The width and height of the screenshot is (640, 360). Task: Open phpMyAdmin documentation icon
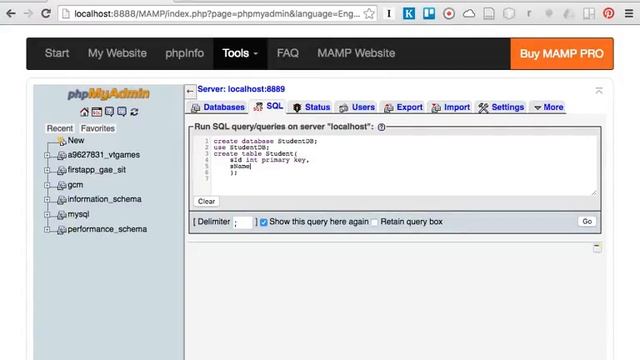pyautogui.click(x=109, y=112)
